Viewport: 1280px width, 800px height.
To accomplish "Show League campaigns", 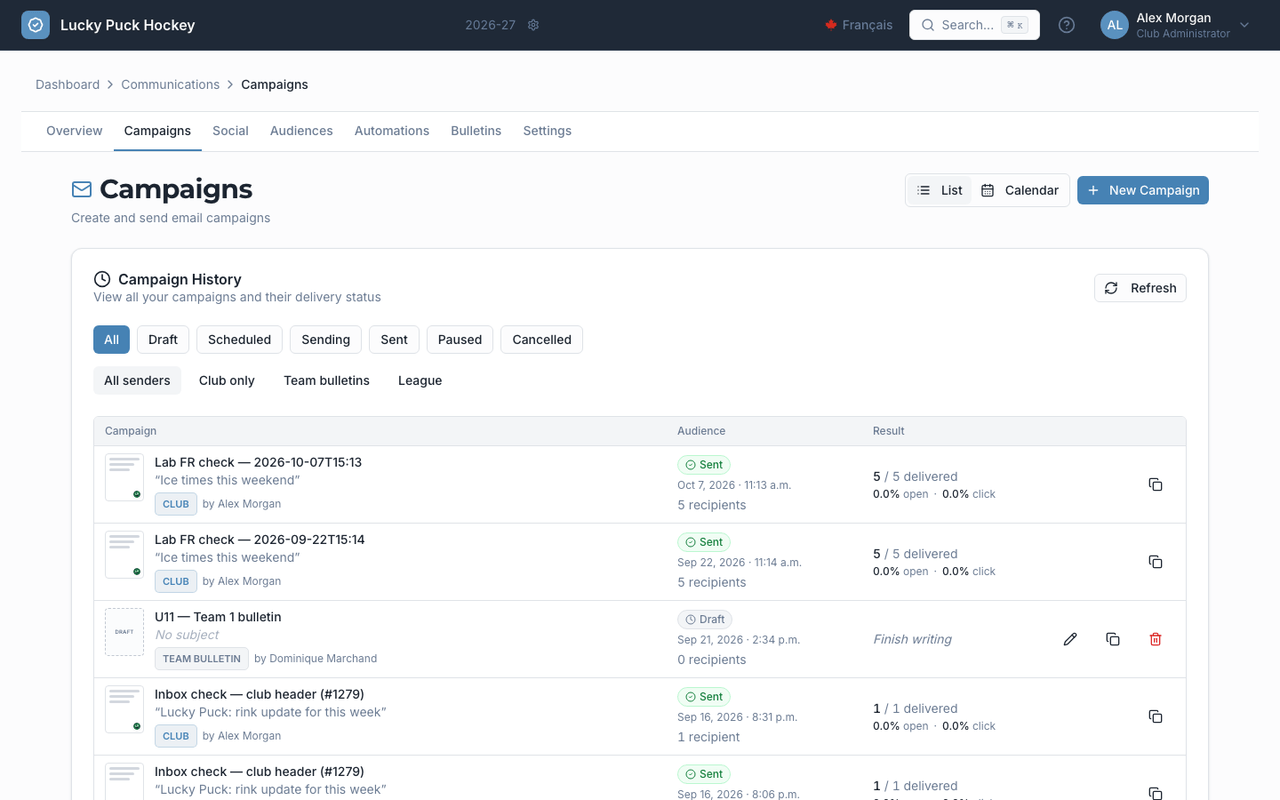I will coord(420,380).
